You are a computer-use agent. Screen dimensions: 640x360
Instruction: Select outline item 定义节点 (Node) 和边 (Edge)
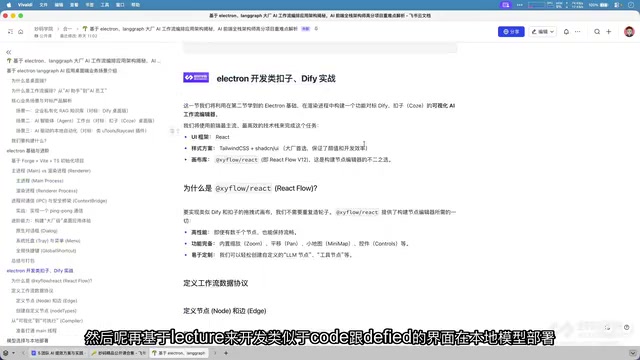(47, 301)
